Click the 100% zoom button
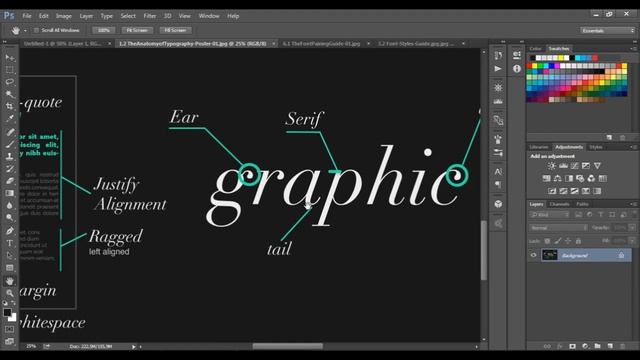Screen dimensions: 640x360 pyautogui.click(x=104, y=30)
